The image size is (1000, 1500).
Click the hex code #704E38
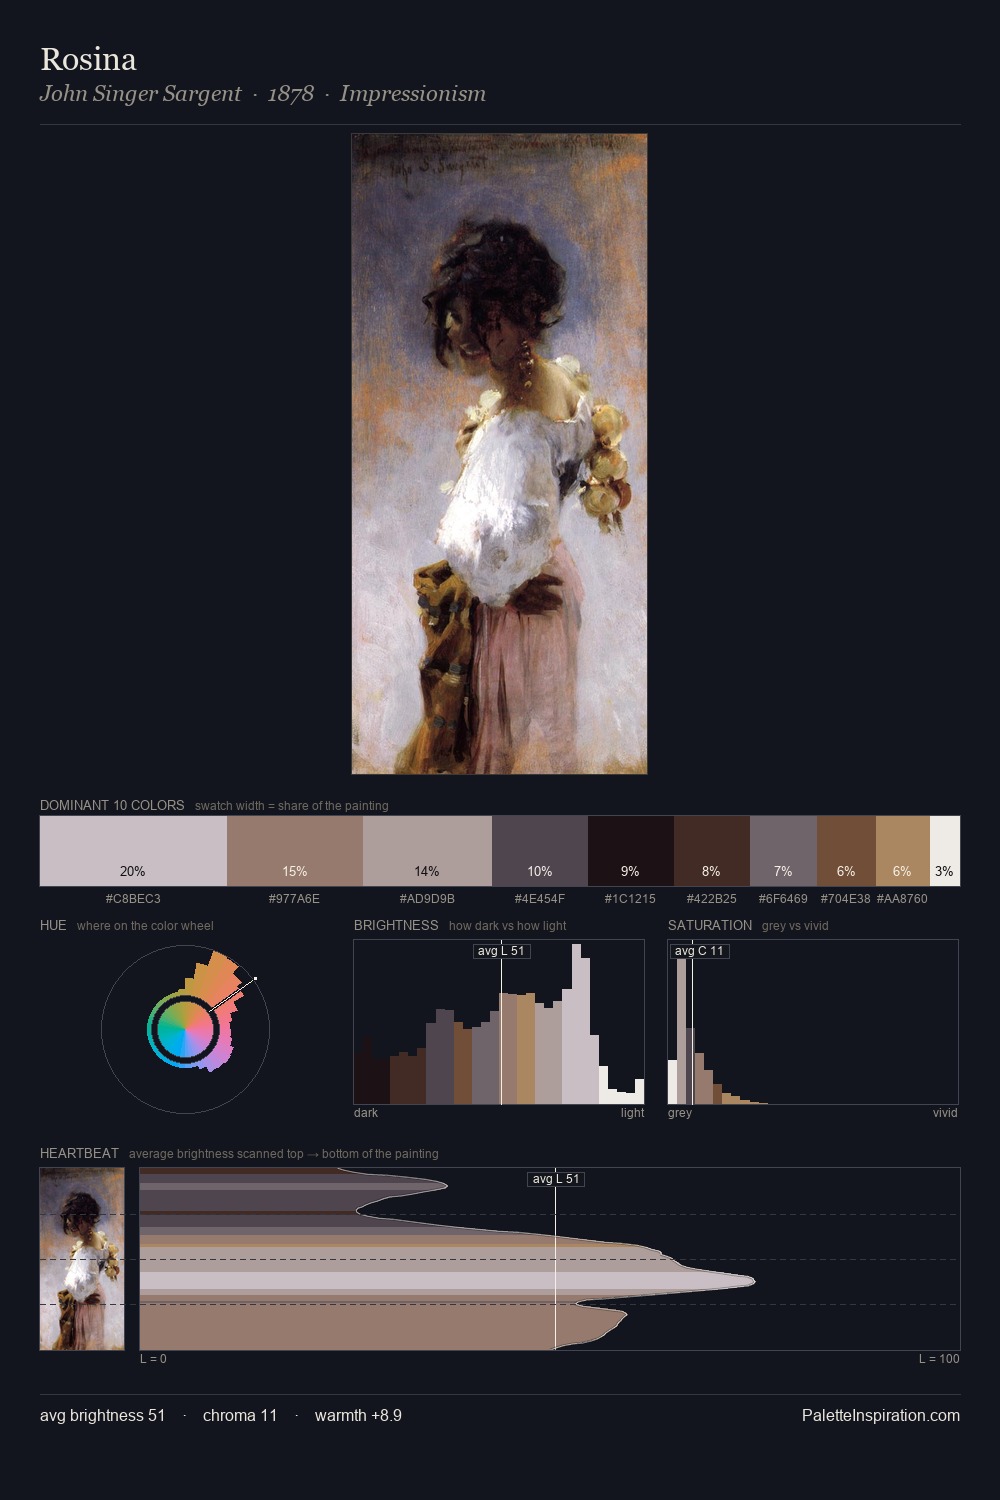coord(846,899)
